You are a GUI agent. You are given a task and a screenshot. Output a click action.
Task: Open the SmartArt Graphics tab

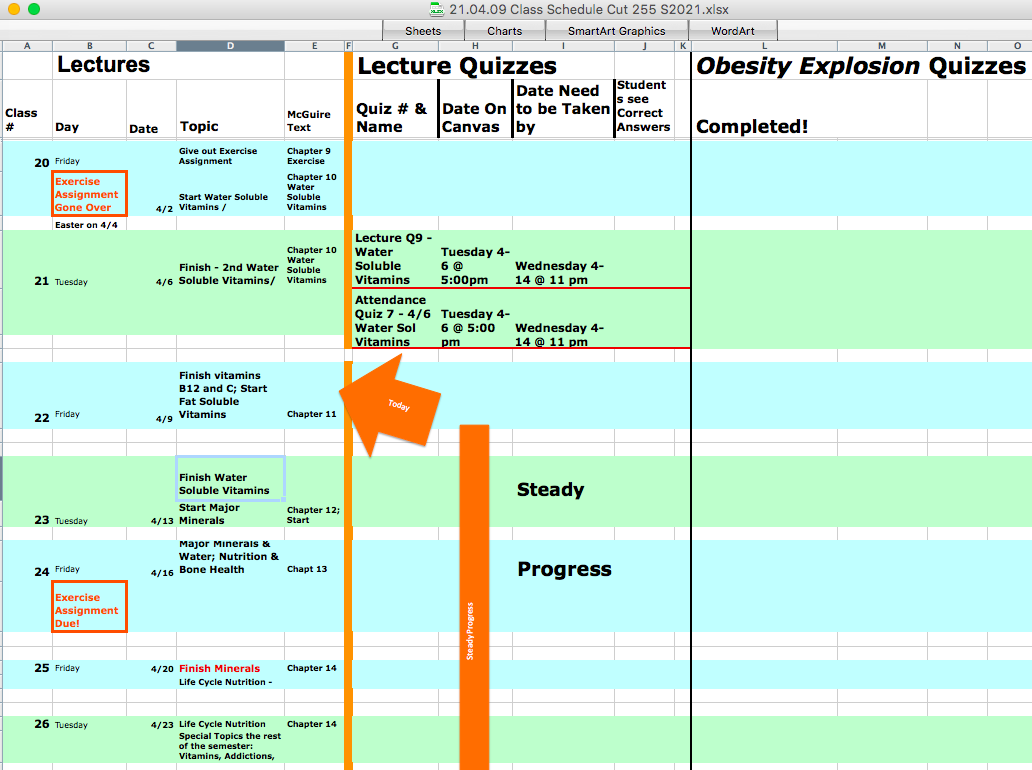click(616, 31)
